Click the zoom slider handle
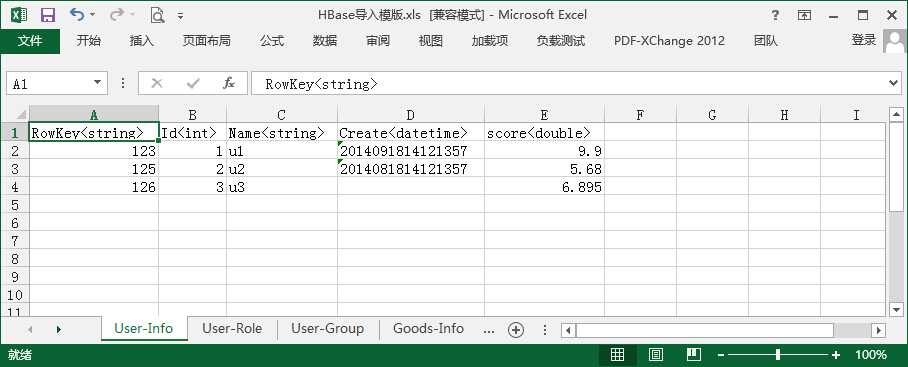The height and width of the screenshot is (367, 908). click(778, 355)
